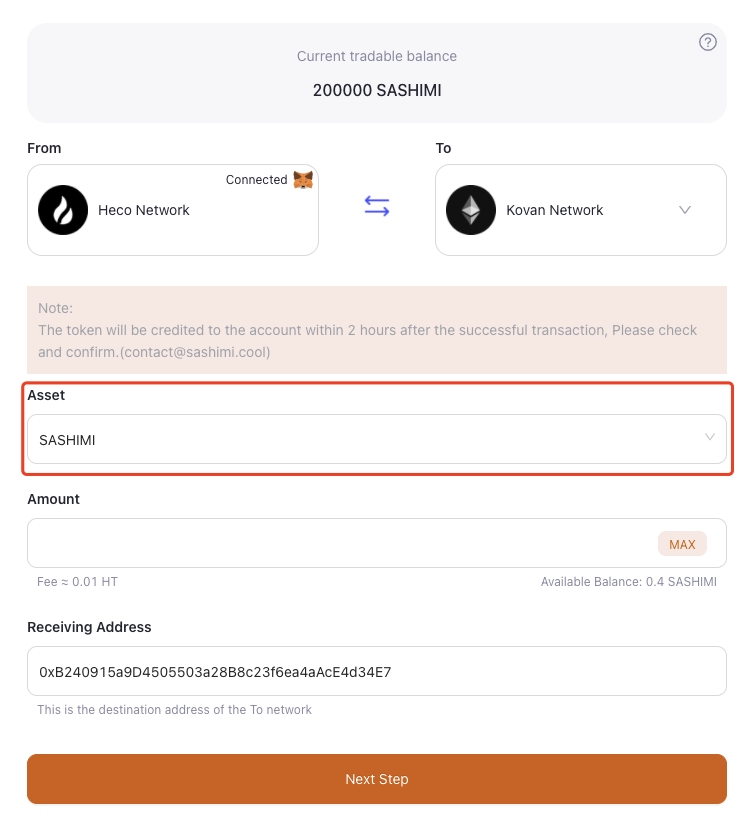
Task: Swap From and To networks arrows
Action: 377,207
